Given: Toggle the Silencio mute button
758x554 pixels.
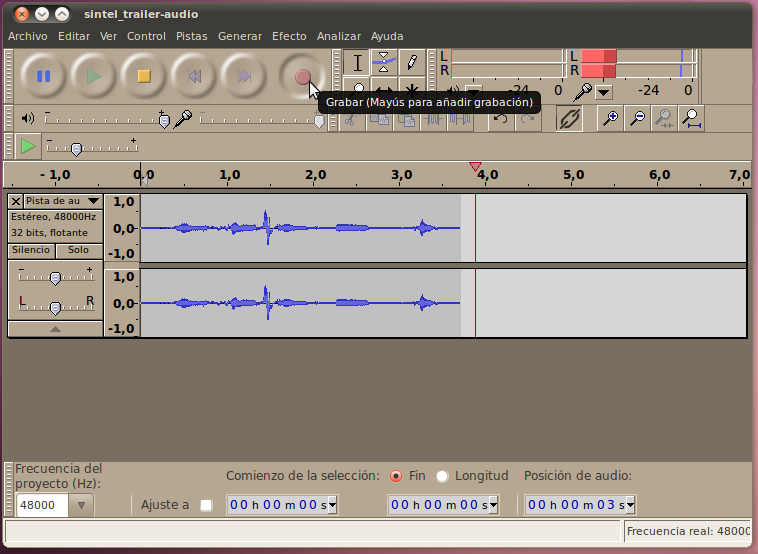Looking at the screenshot, I should point(31,250).
